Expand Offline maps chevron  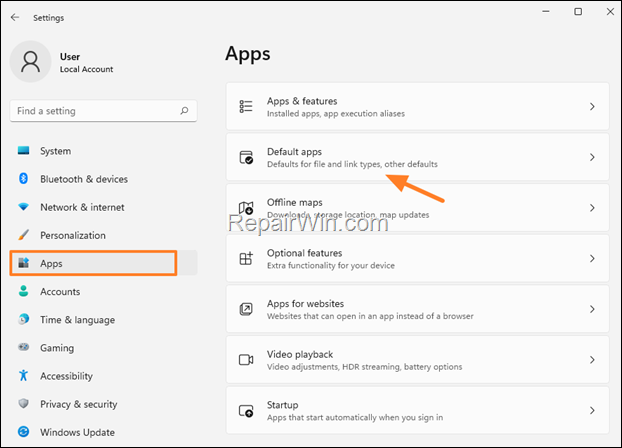[592, 208]
